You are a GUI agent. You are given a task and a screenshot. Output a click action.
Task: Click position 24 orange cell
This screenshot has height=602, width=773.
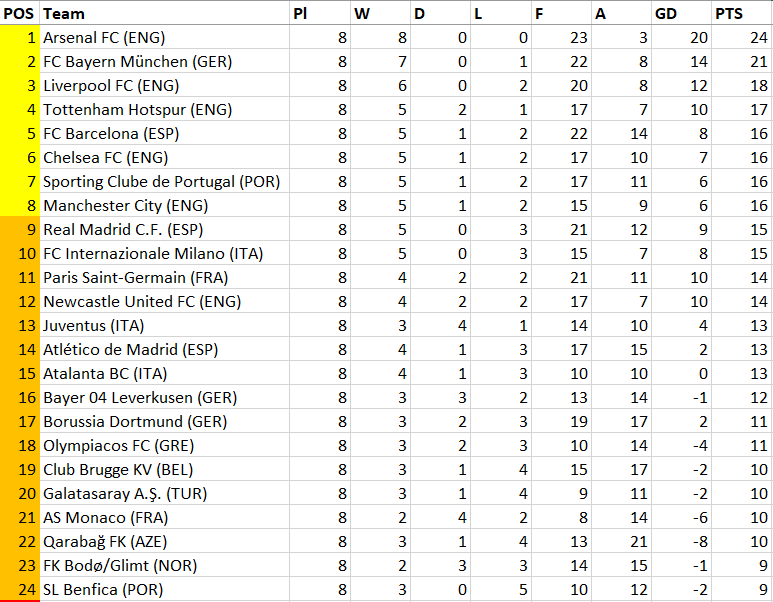(20, 590)
